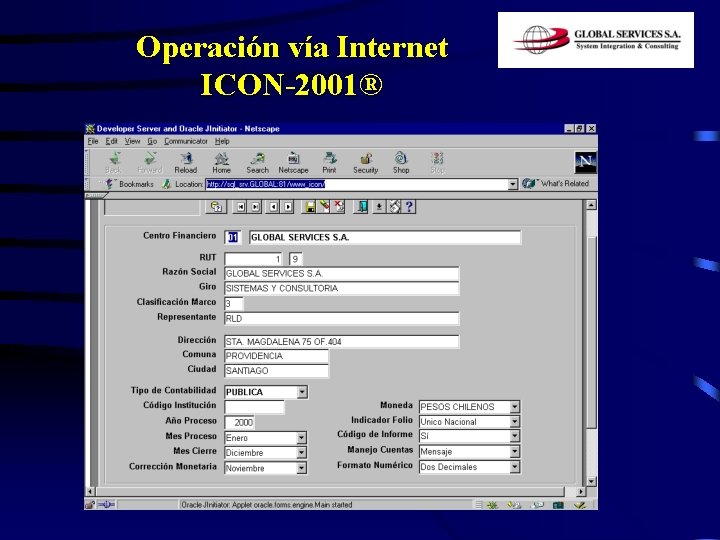Viewport: 720px width, 540px height.
Task: Click the icon left of help button
Action: [394, 207]
